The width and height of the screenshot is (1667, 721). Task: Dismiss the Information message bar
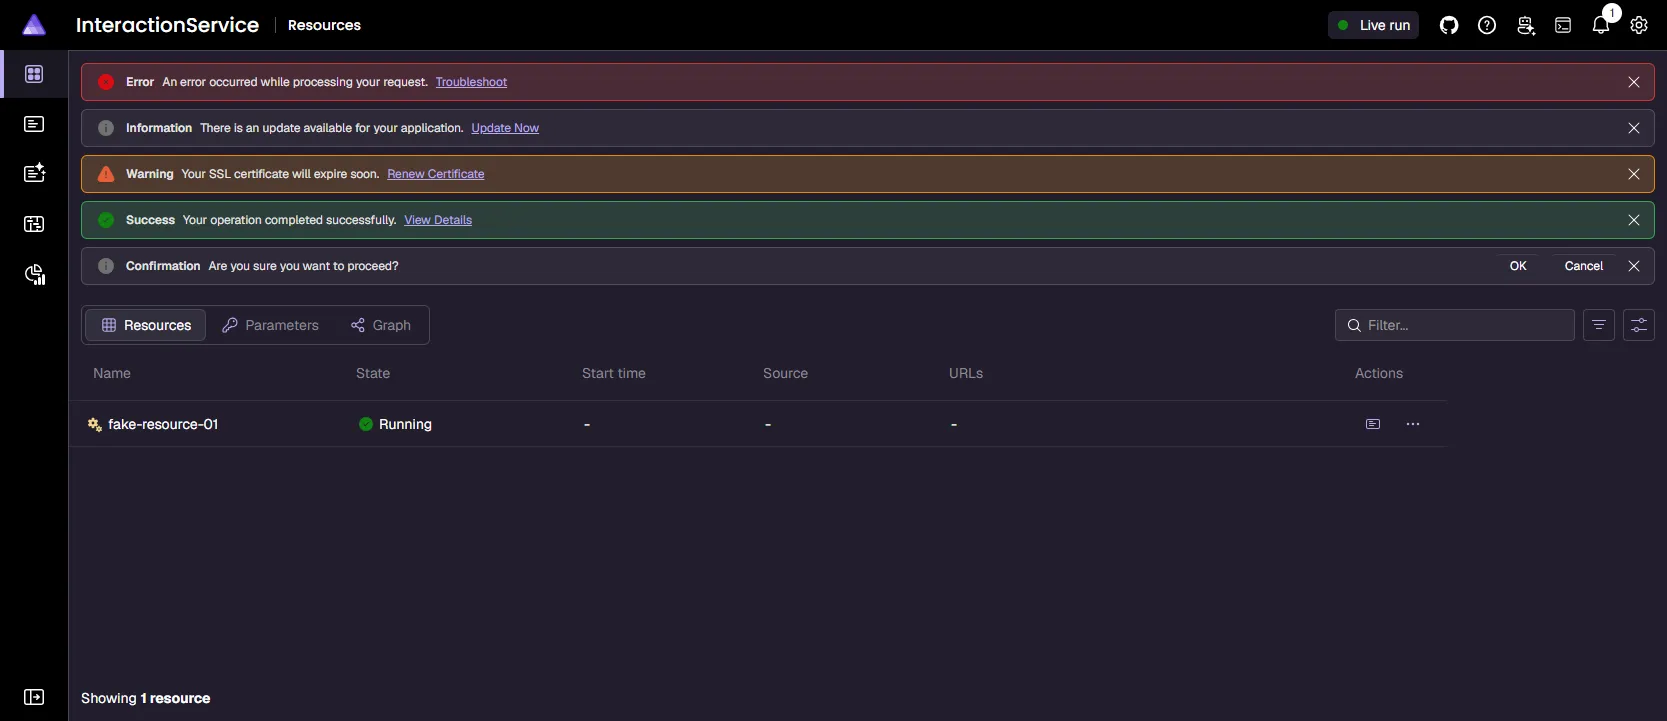click(x=1634, y=128)
